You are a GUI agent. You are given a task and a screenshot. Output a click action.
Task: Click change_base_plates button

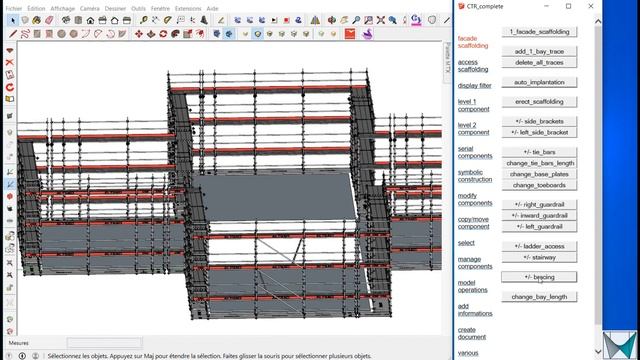pyautogui.click(x=539, y=174)
